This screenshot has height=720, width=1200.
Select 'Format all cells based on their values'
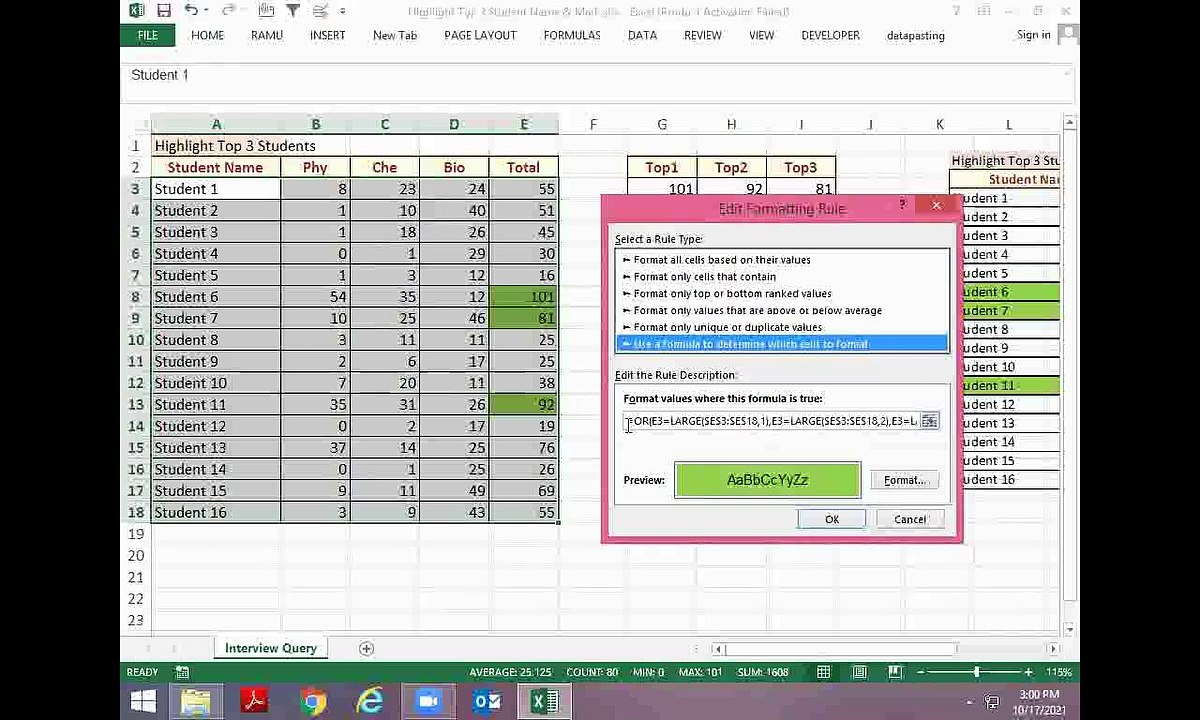(722, 260)
